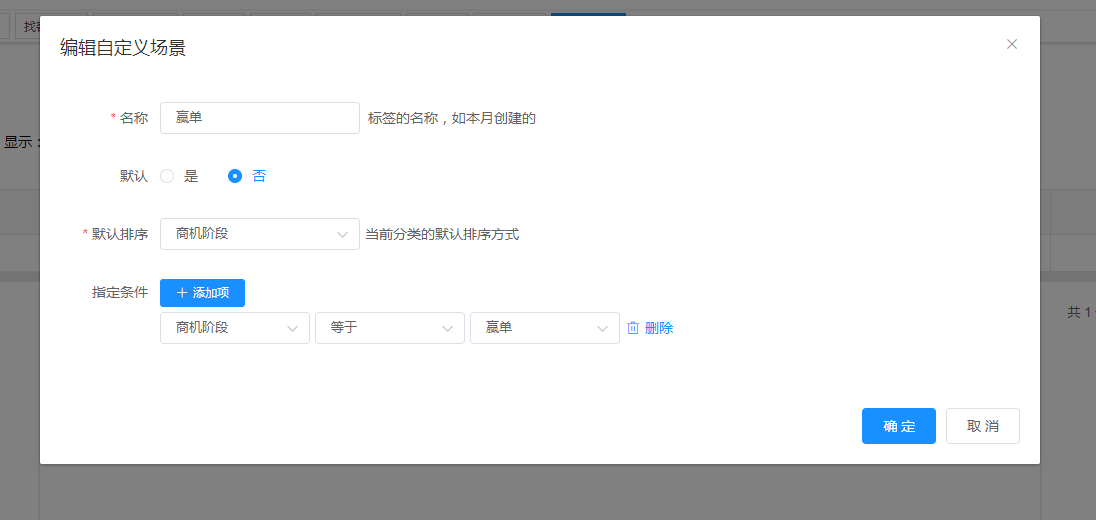Viewport: 1096px width, 520px height.
Task: Select the 是 radio button for 默认
Action: (167, 176)
